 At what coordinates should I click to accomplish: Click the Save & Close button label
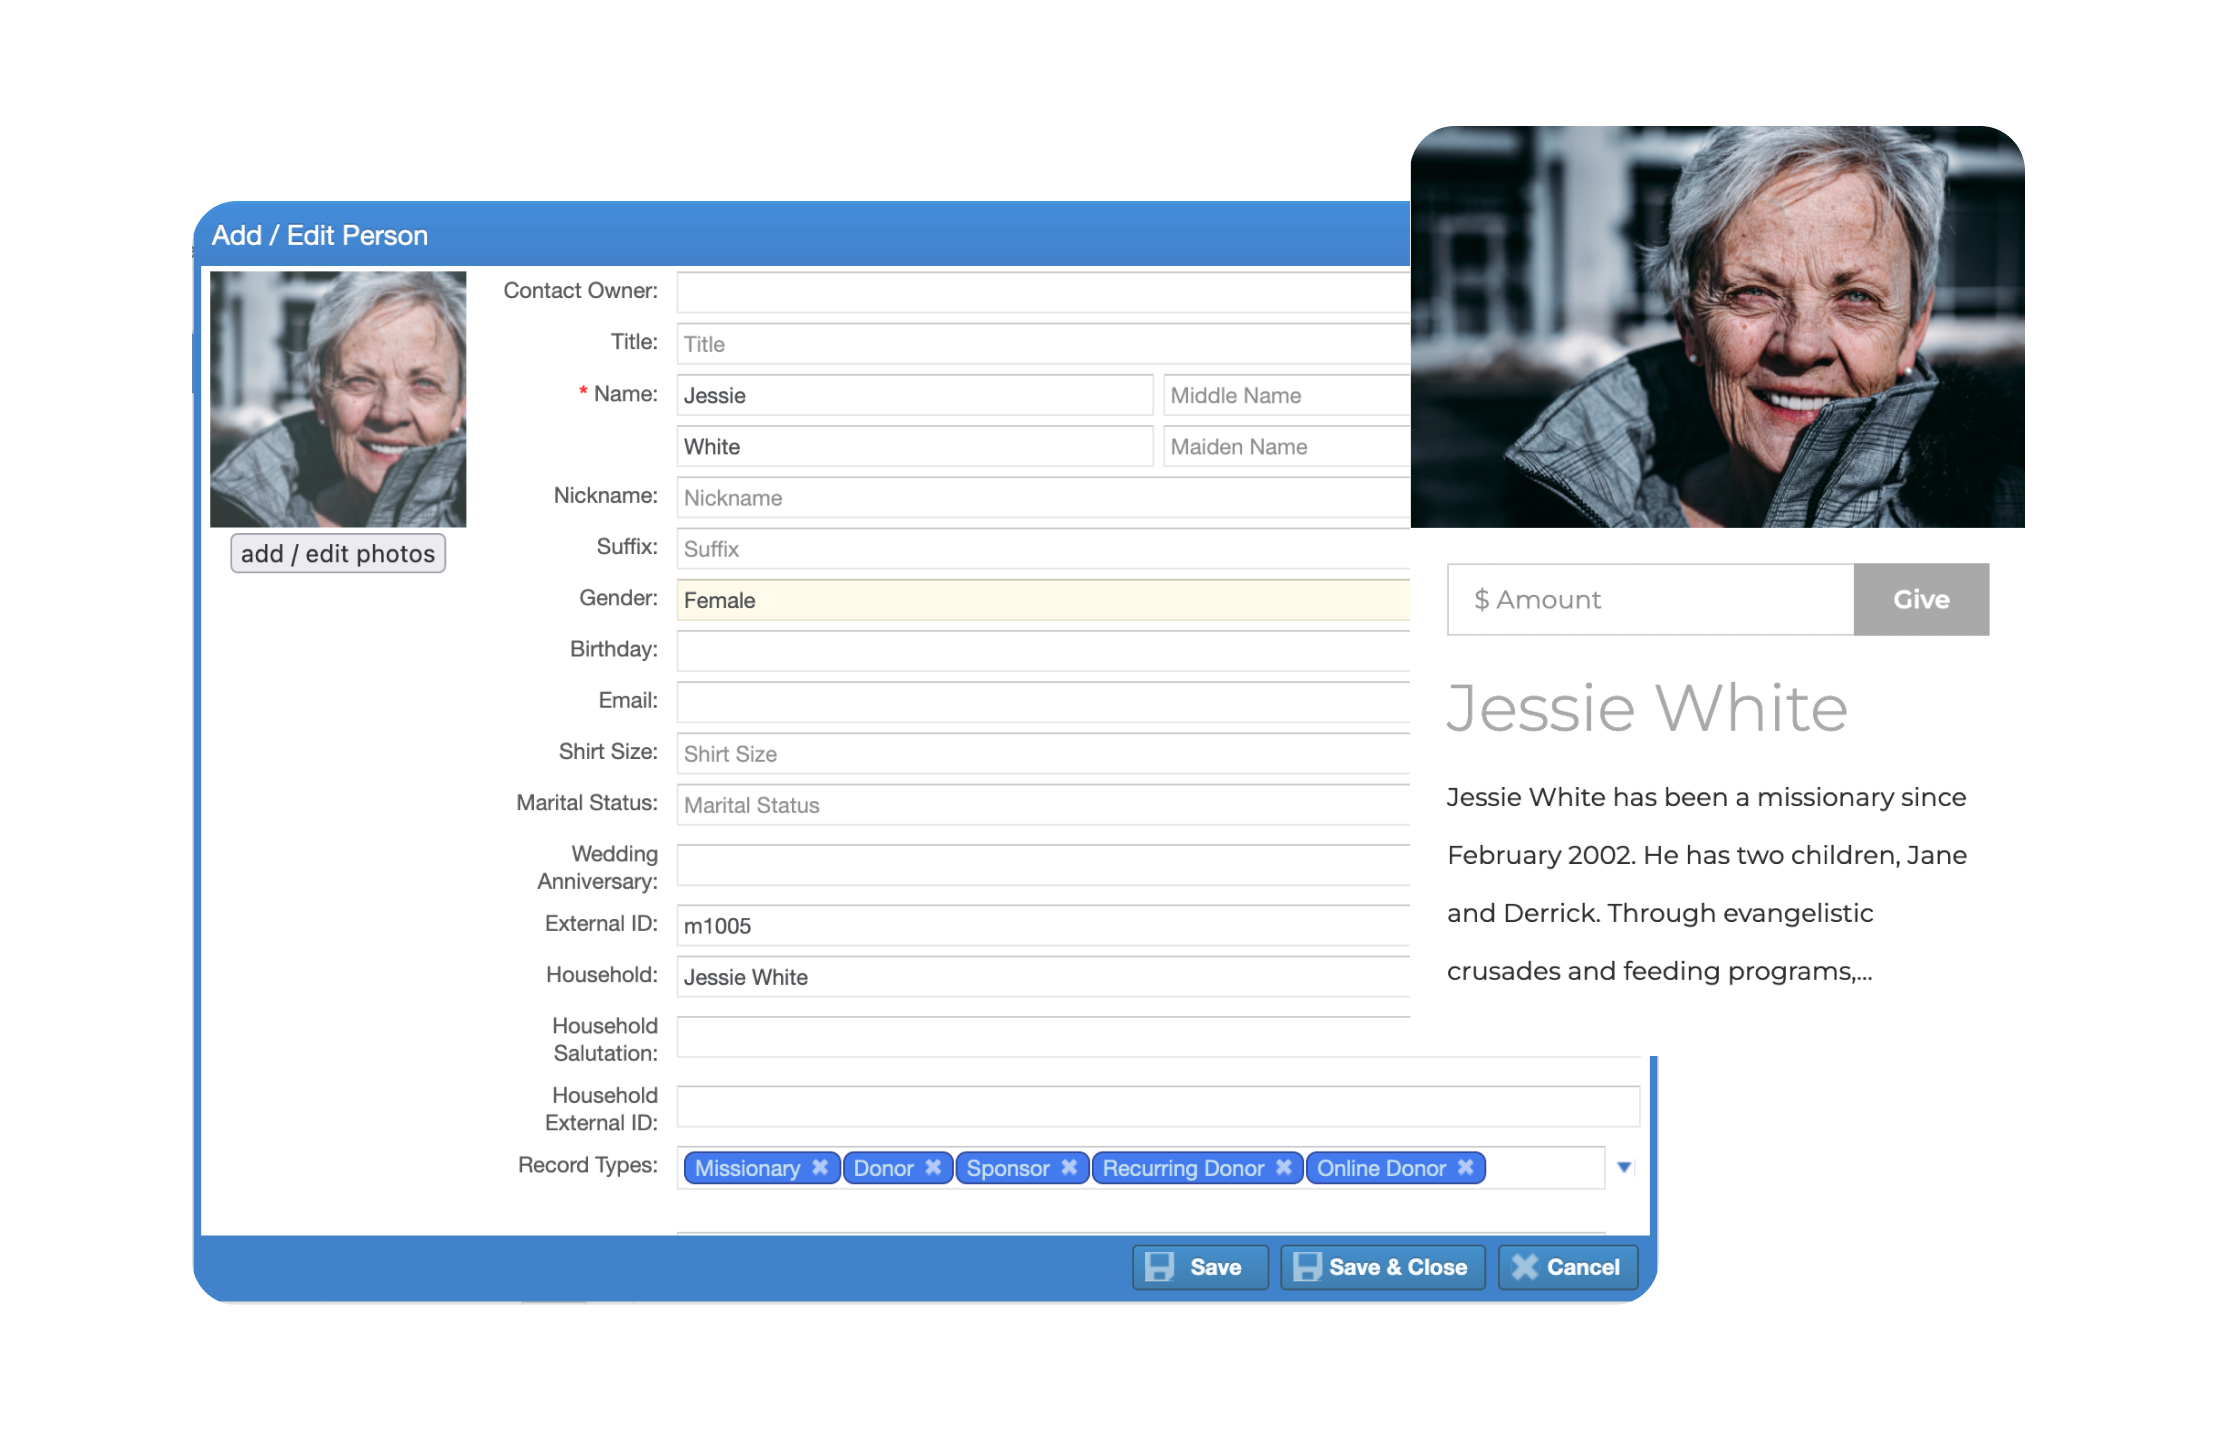pyautogui.click(x=1397, y=1267)
